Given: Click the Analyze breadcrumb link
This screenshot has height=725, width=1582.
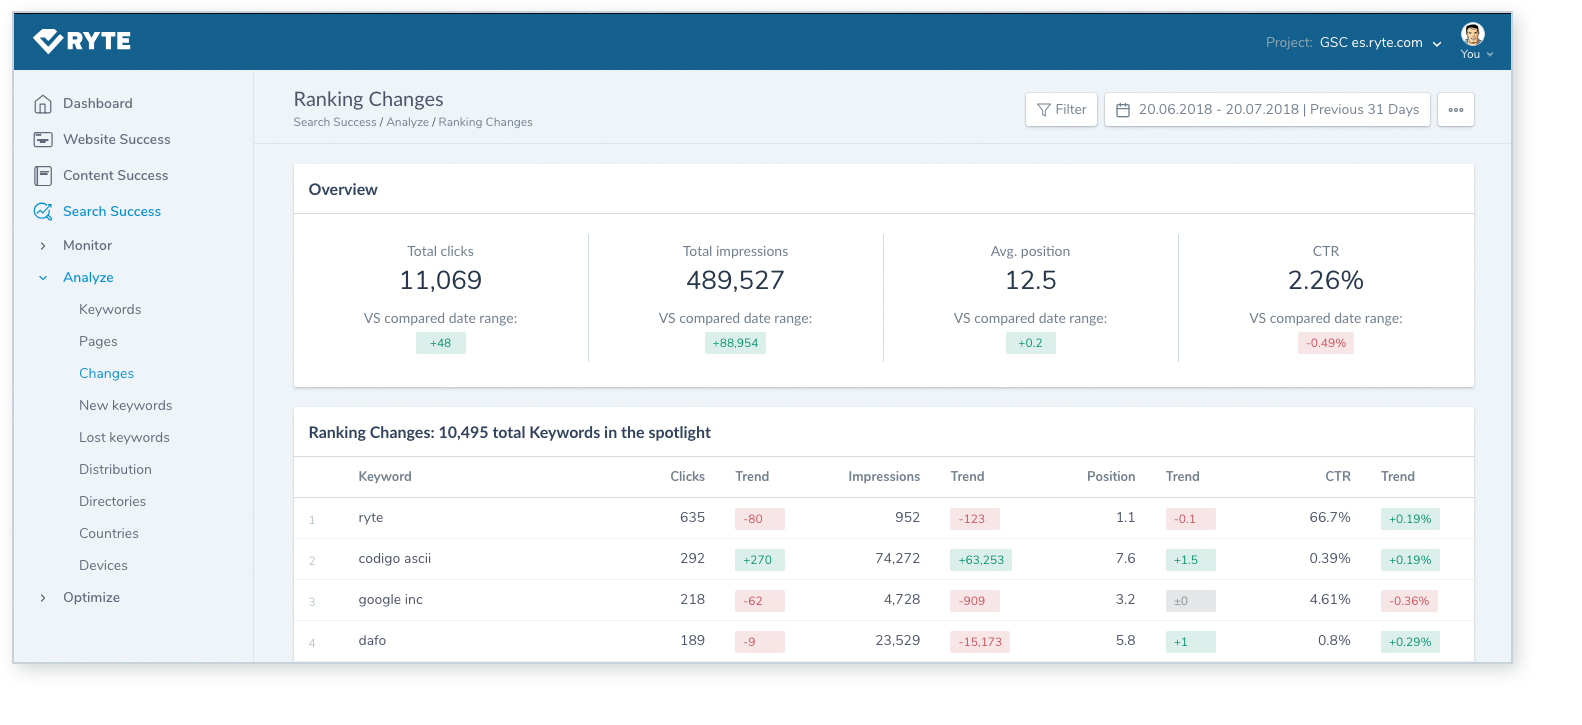Looking at the screenshot, I should click(408, 123).
